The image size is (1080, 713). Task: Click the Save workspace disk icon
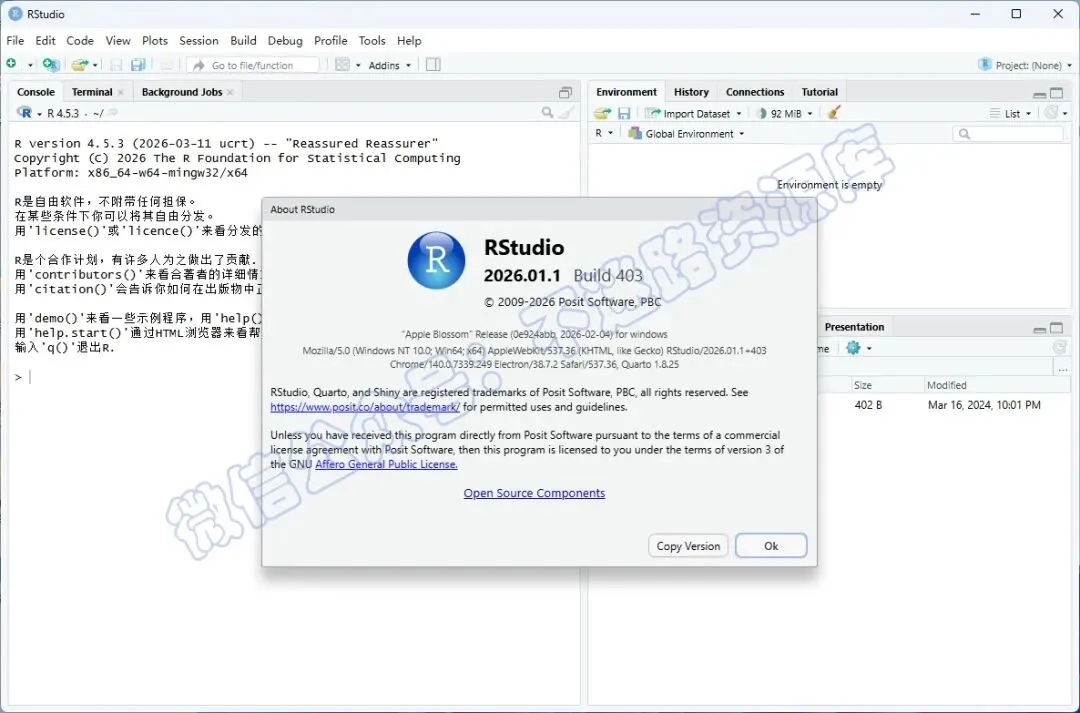(624, 113)
